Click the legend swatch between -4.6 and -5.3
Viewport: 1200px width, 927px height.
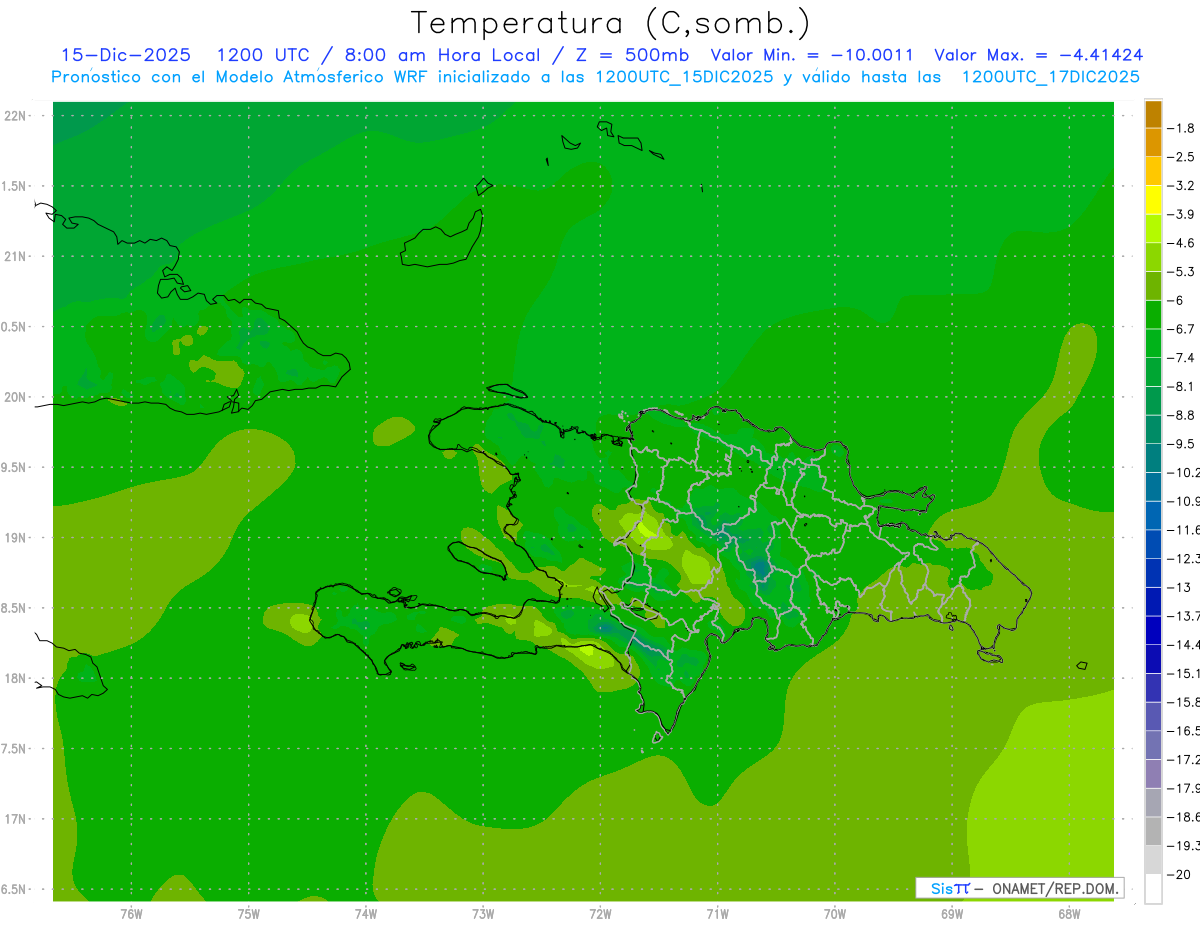coord(1153,258)
